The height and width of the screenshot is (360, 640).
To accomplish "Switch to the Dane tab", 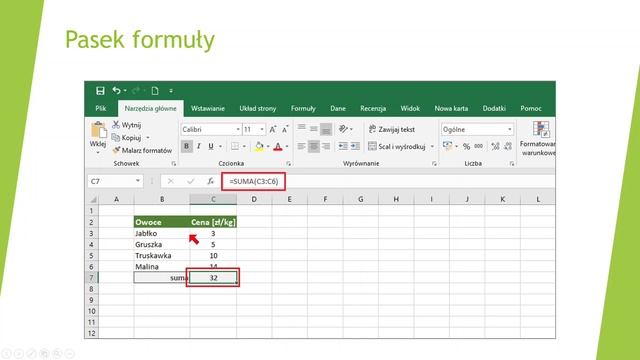I will tap(338, 109).
